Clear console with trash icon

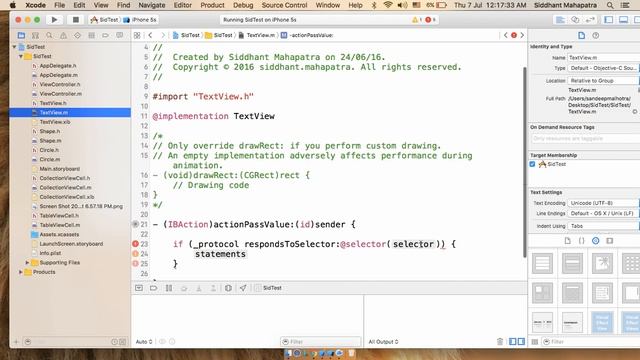coord(500,342)
